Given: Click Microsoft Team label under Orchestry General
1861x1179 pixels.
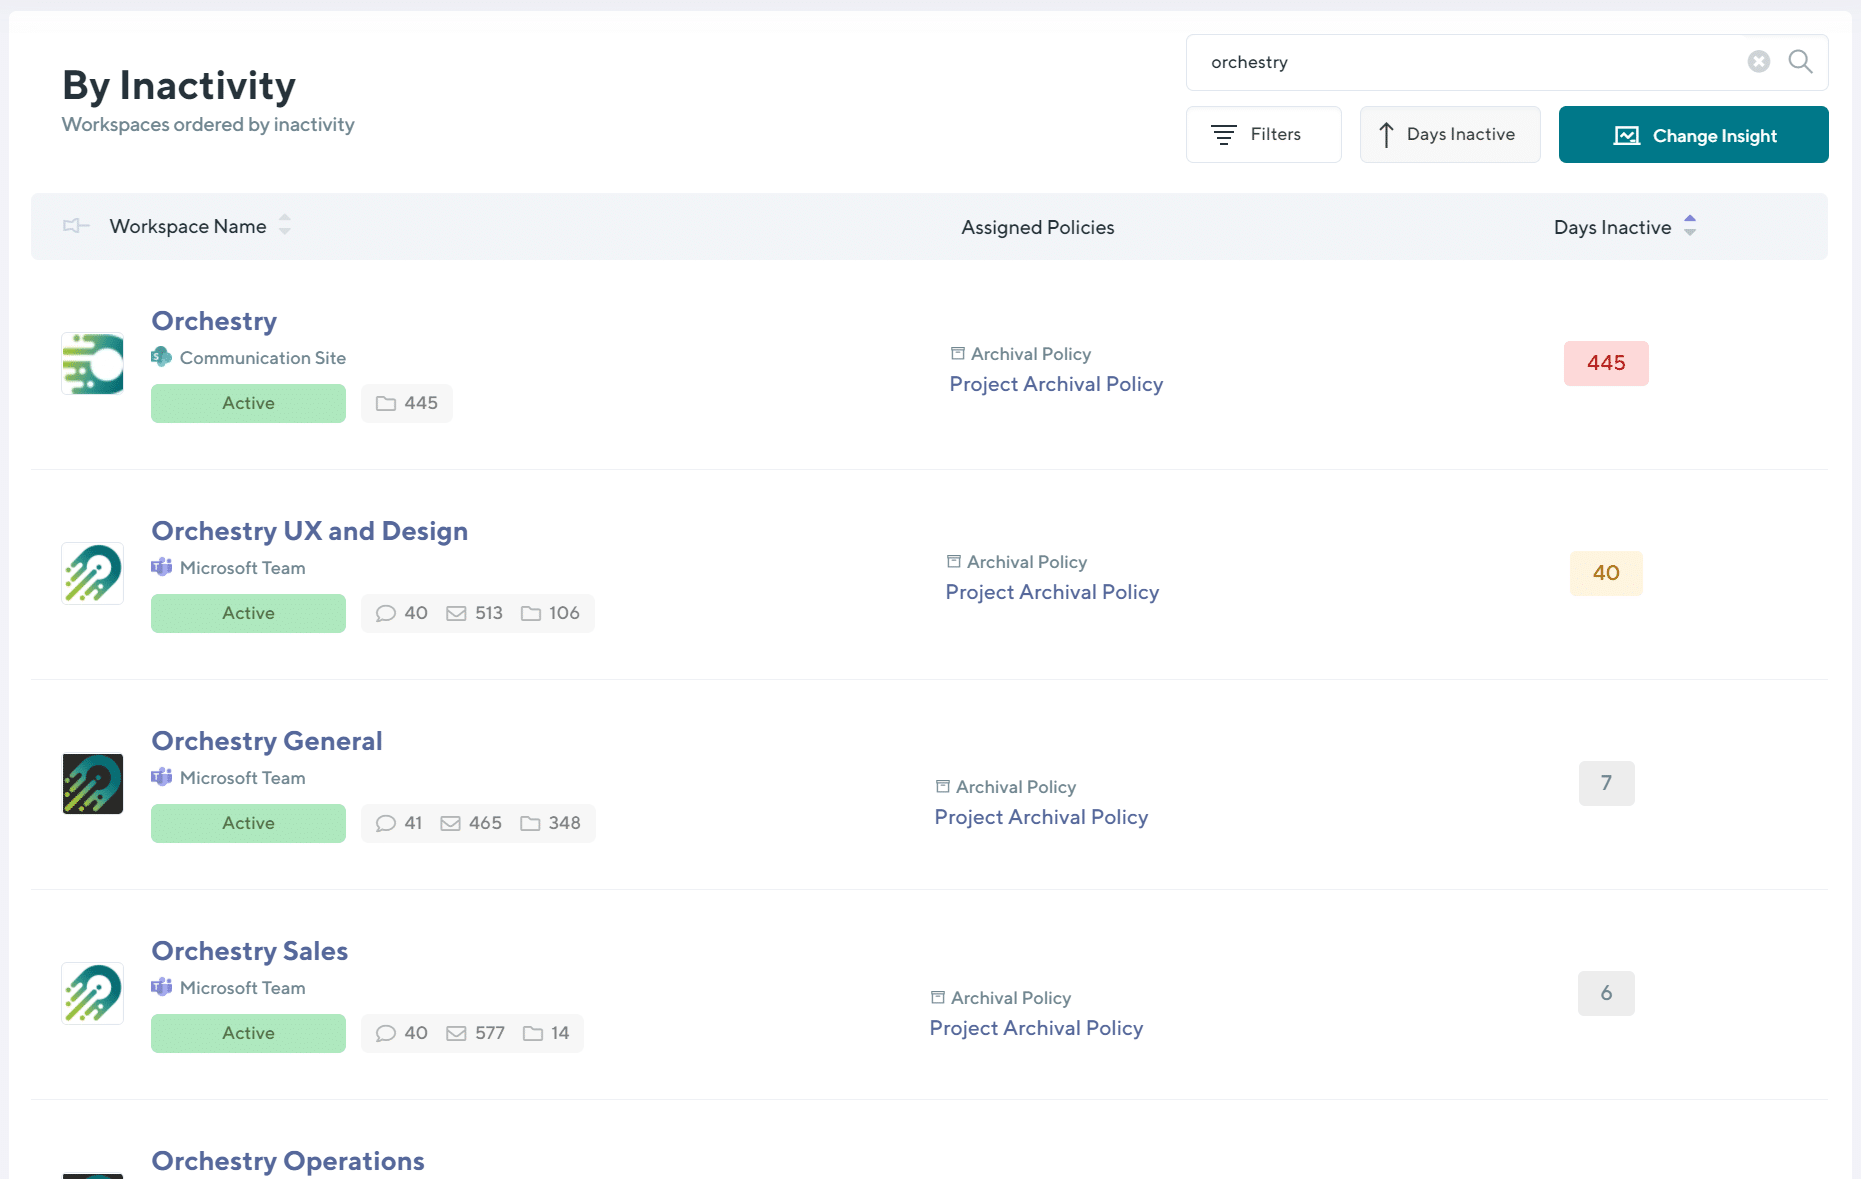Looking at the screenshot, I should pos(243,778).
